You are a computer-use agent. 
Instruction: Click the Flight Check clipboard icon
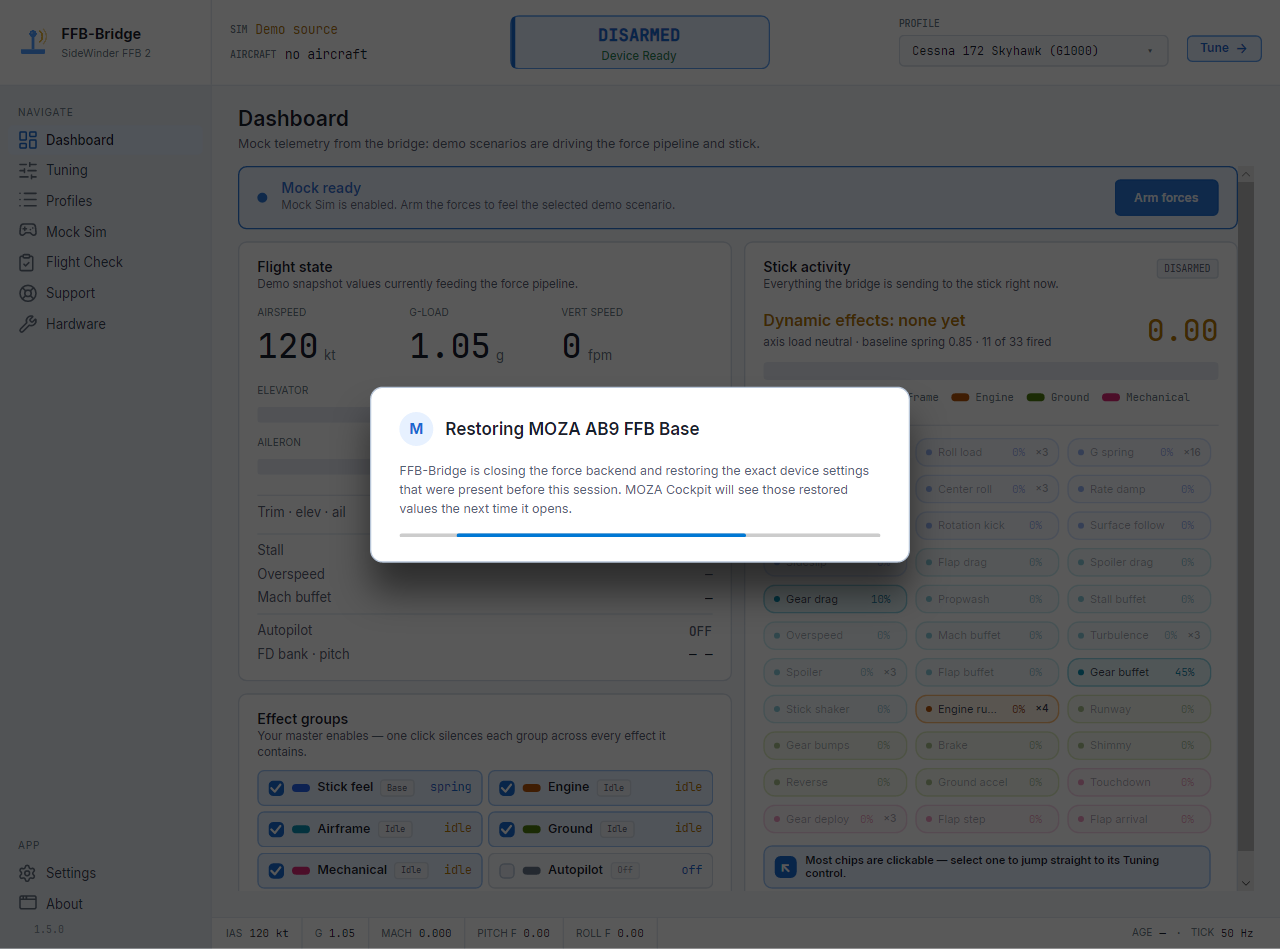pyautogui.click(x=28, y=262)
